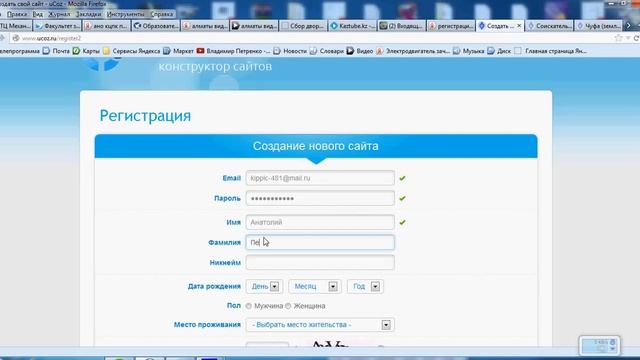The width and height of the screenshot is (640, 360).
Task: Select the 'Мужчина' radio button
Action: [249, 306]
